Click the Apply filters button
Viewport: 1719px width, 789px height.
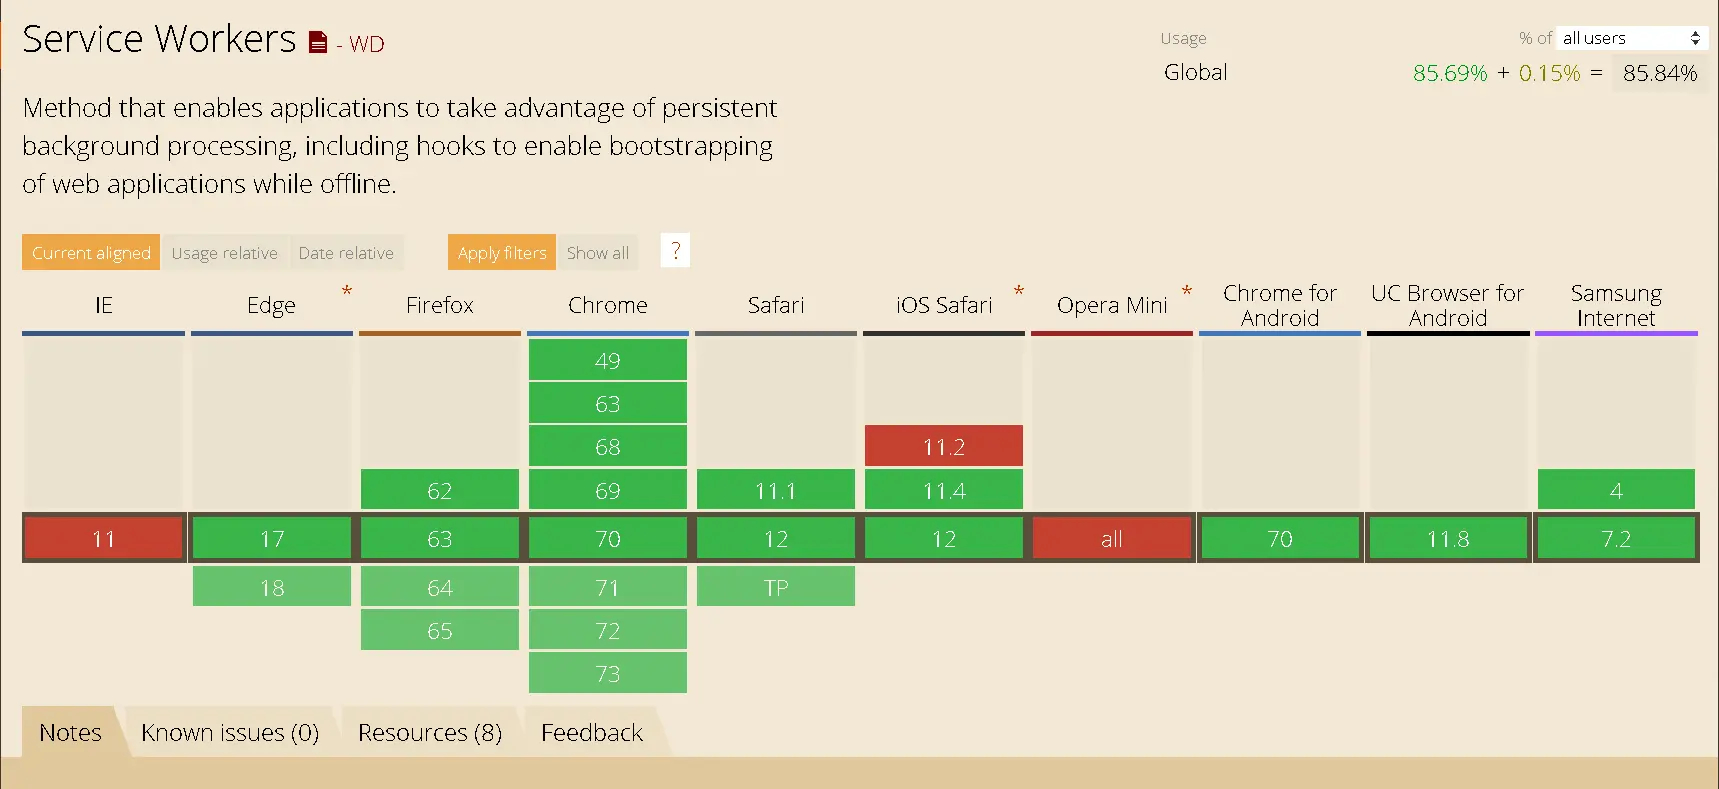[502, 253]
